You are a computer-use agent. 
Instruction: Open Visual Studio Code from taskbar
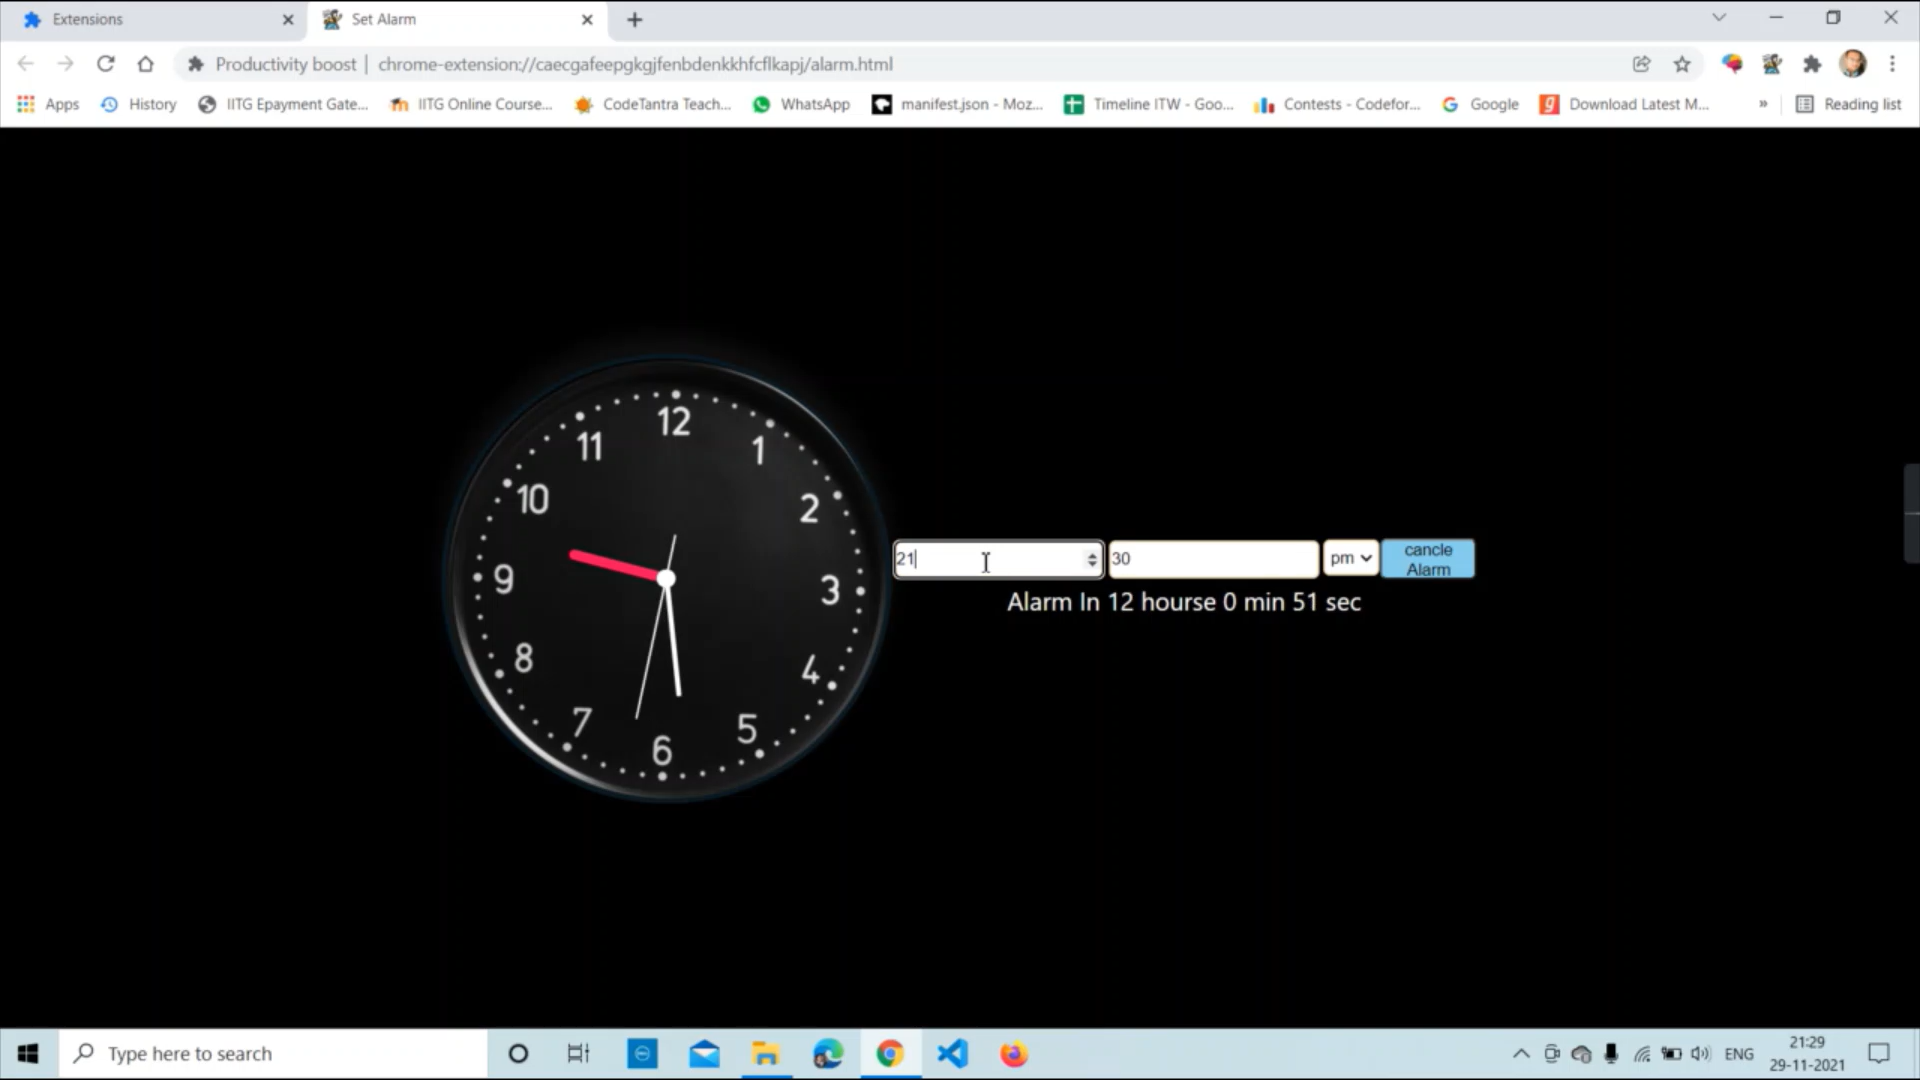pyautogui.click(x=952, y=1053)
